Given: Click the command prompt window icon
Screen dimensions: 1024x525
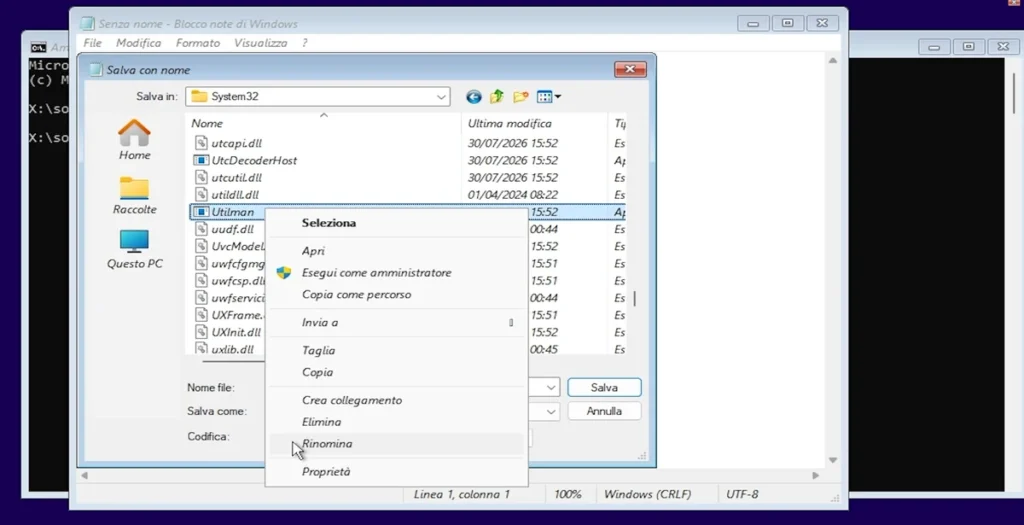Looking at the screenshot, I should click(x=39, y=47).
